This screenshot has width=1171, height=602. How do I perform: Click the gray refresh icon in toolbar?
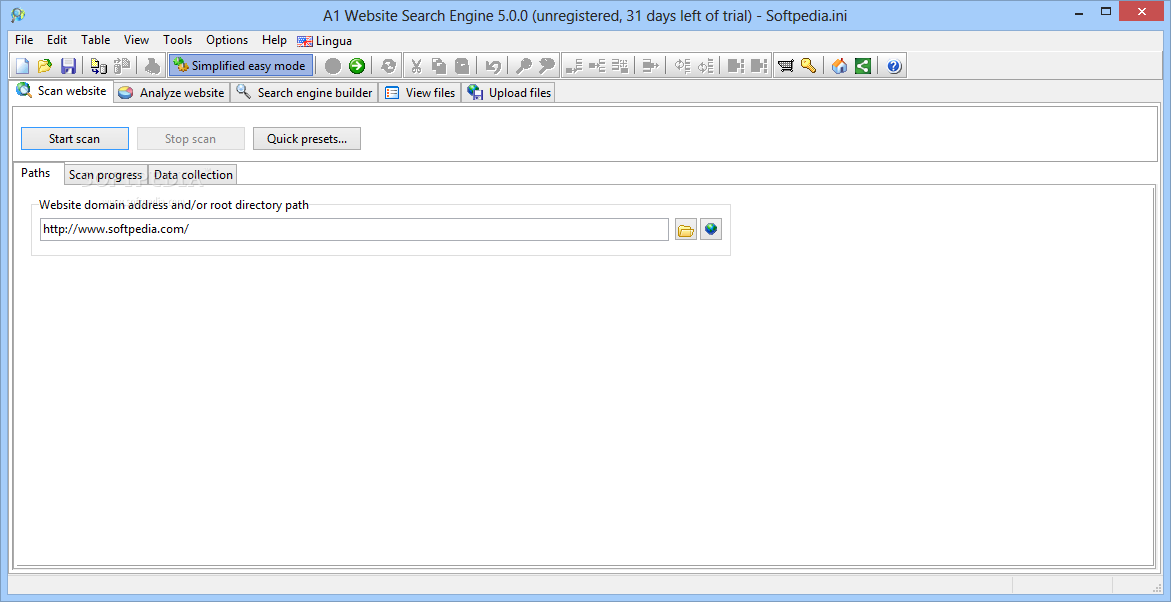pos(388,66)
